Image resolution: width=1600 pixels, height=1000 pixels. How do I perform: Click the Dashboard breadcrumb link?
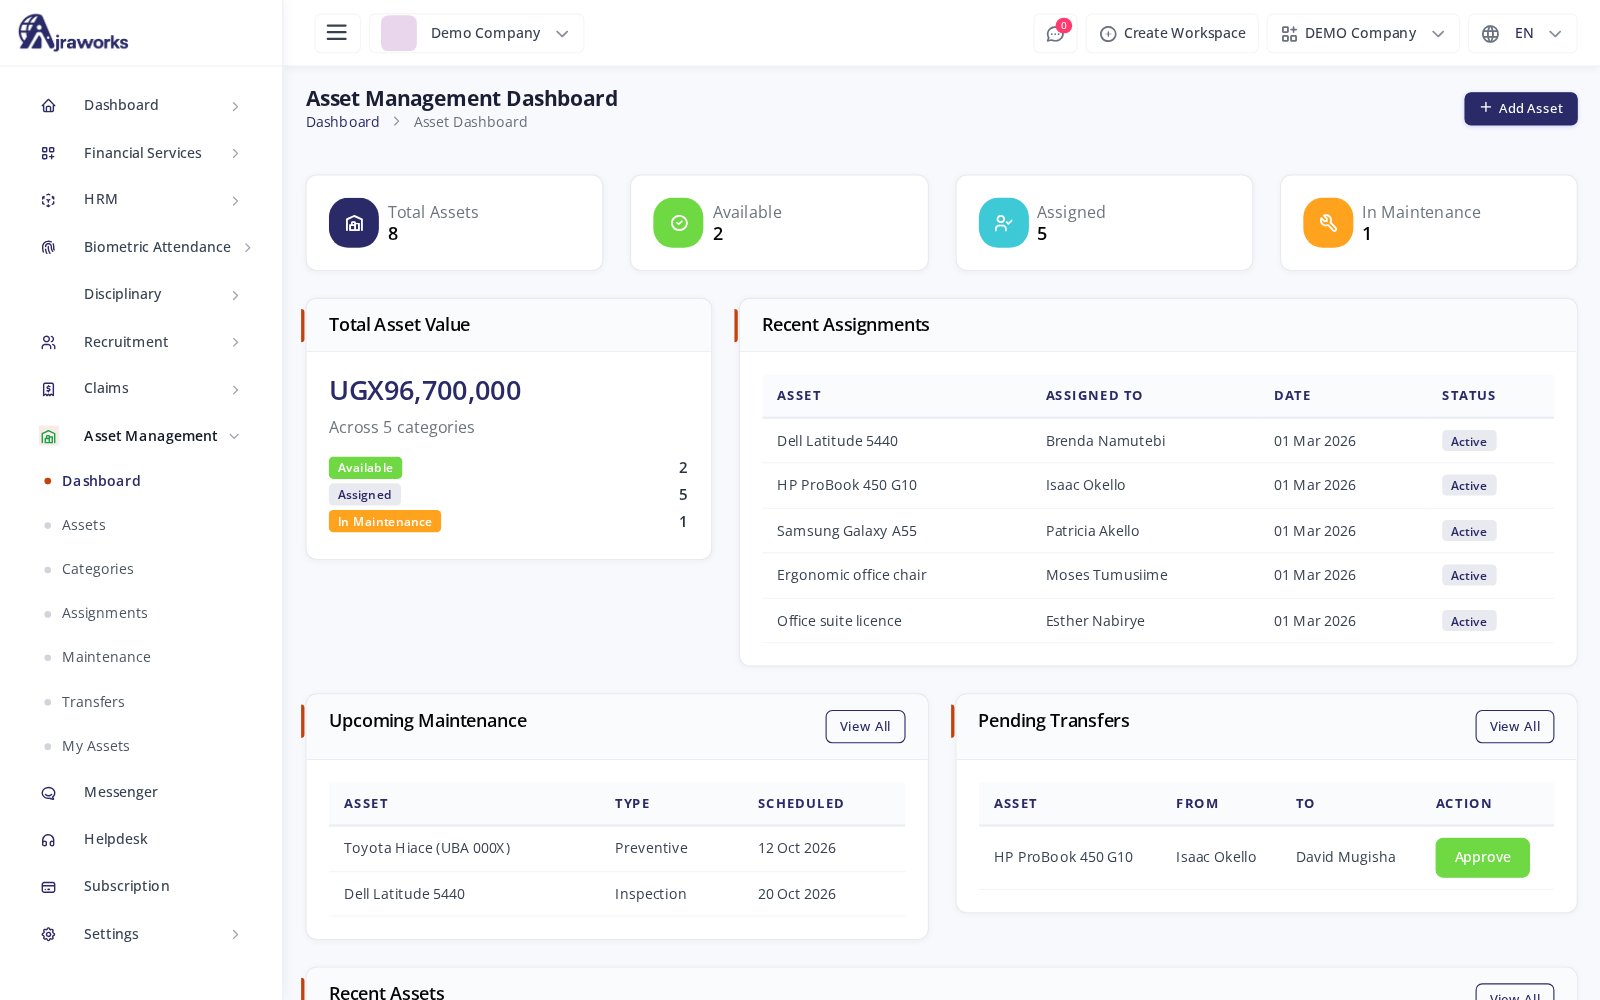click(x=343, y=122)
